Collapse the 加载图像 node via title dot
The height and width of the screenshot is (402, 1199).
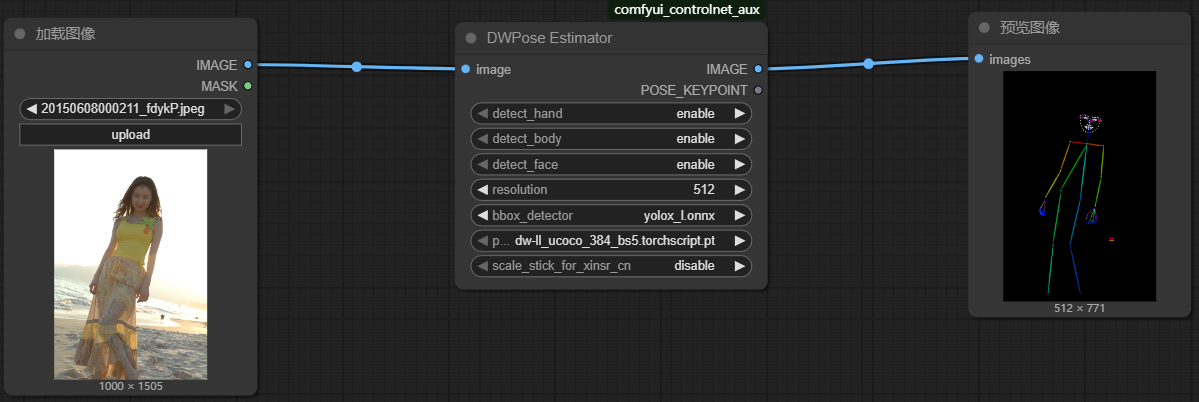[20, 34]
